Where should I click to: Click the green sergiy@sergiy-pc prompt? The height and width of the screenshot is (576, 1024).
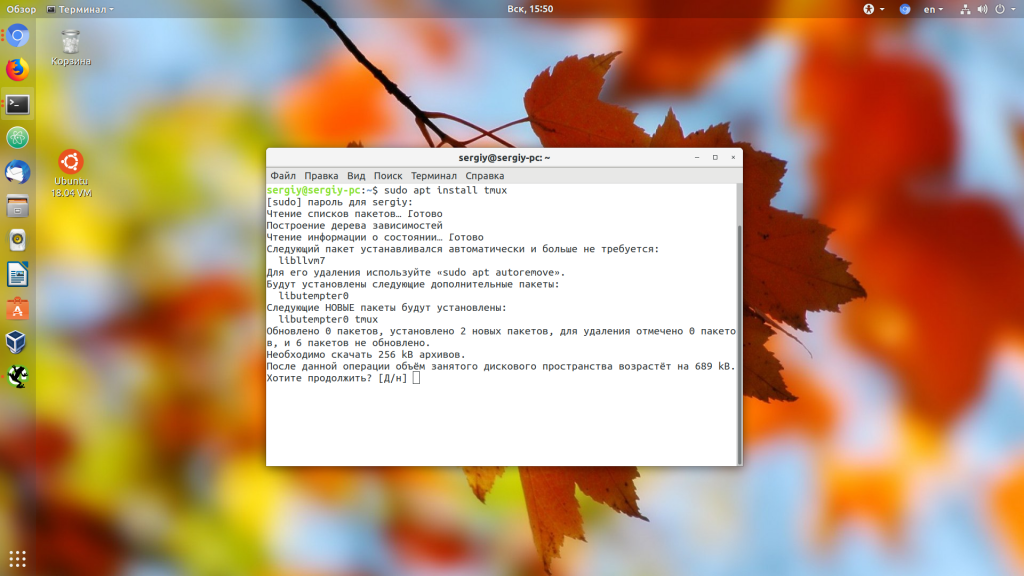click(313, 190)
